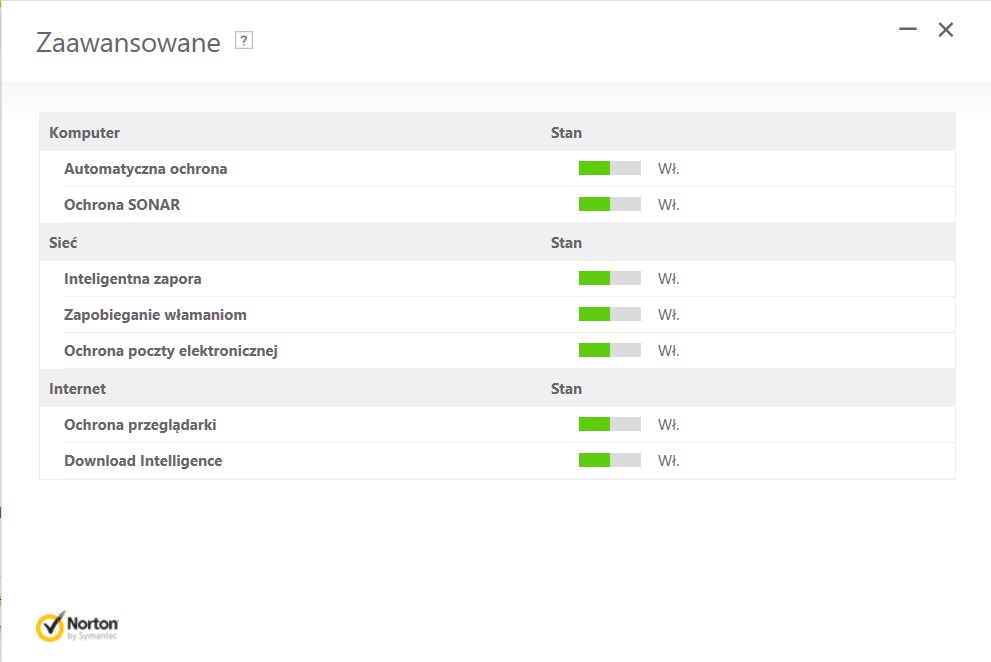Select the Internet section header

(77, 388)
